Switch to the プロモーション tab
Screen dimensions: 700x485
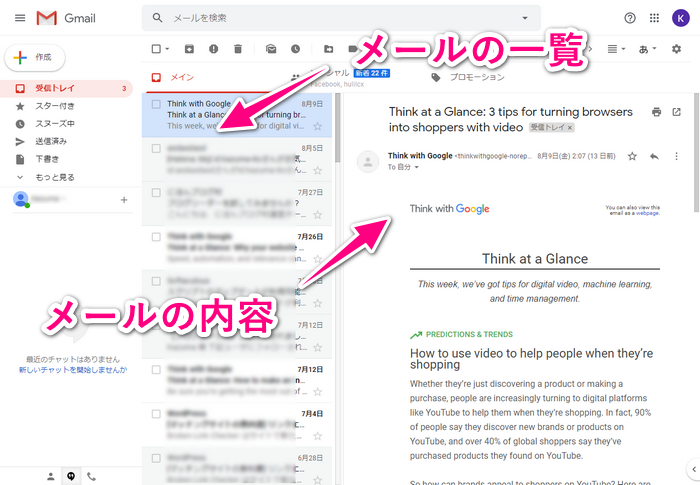[x=477, y=77]
